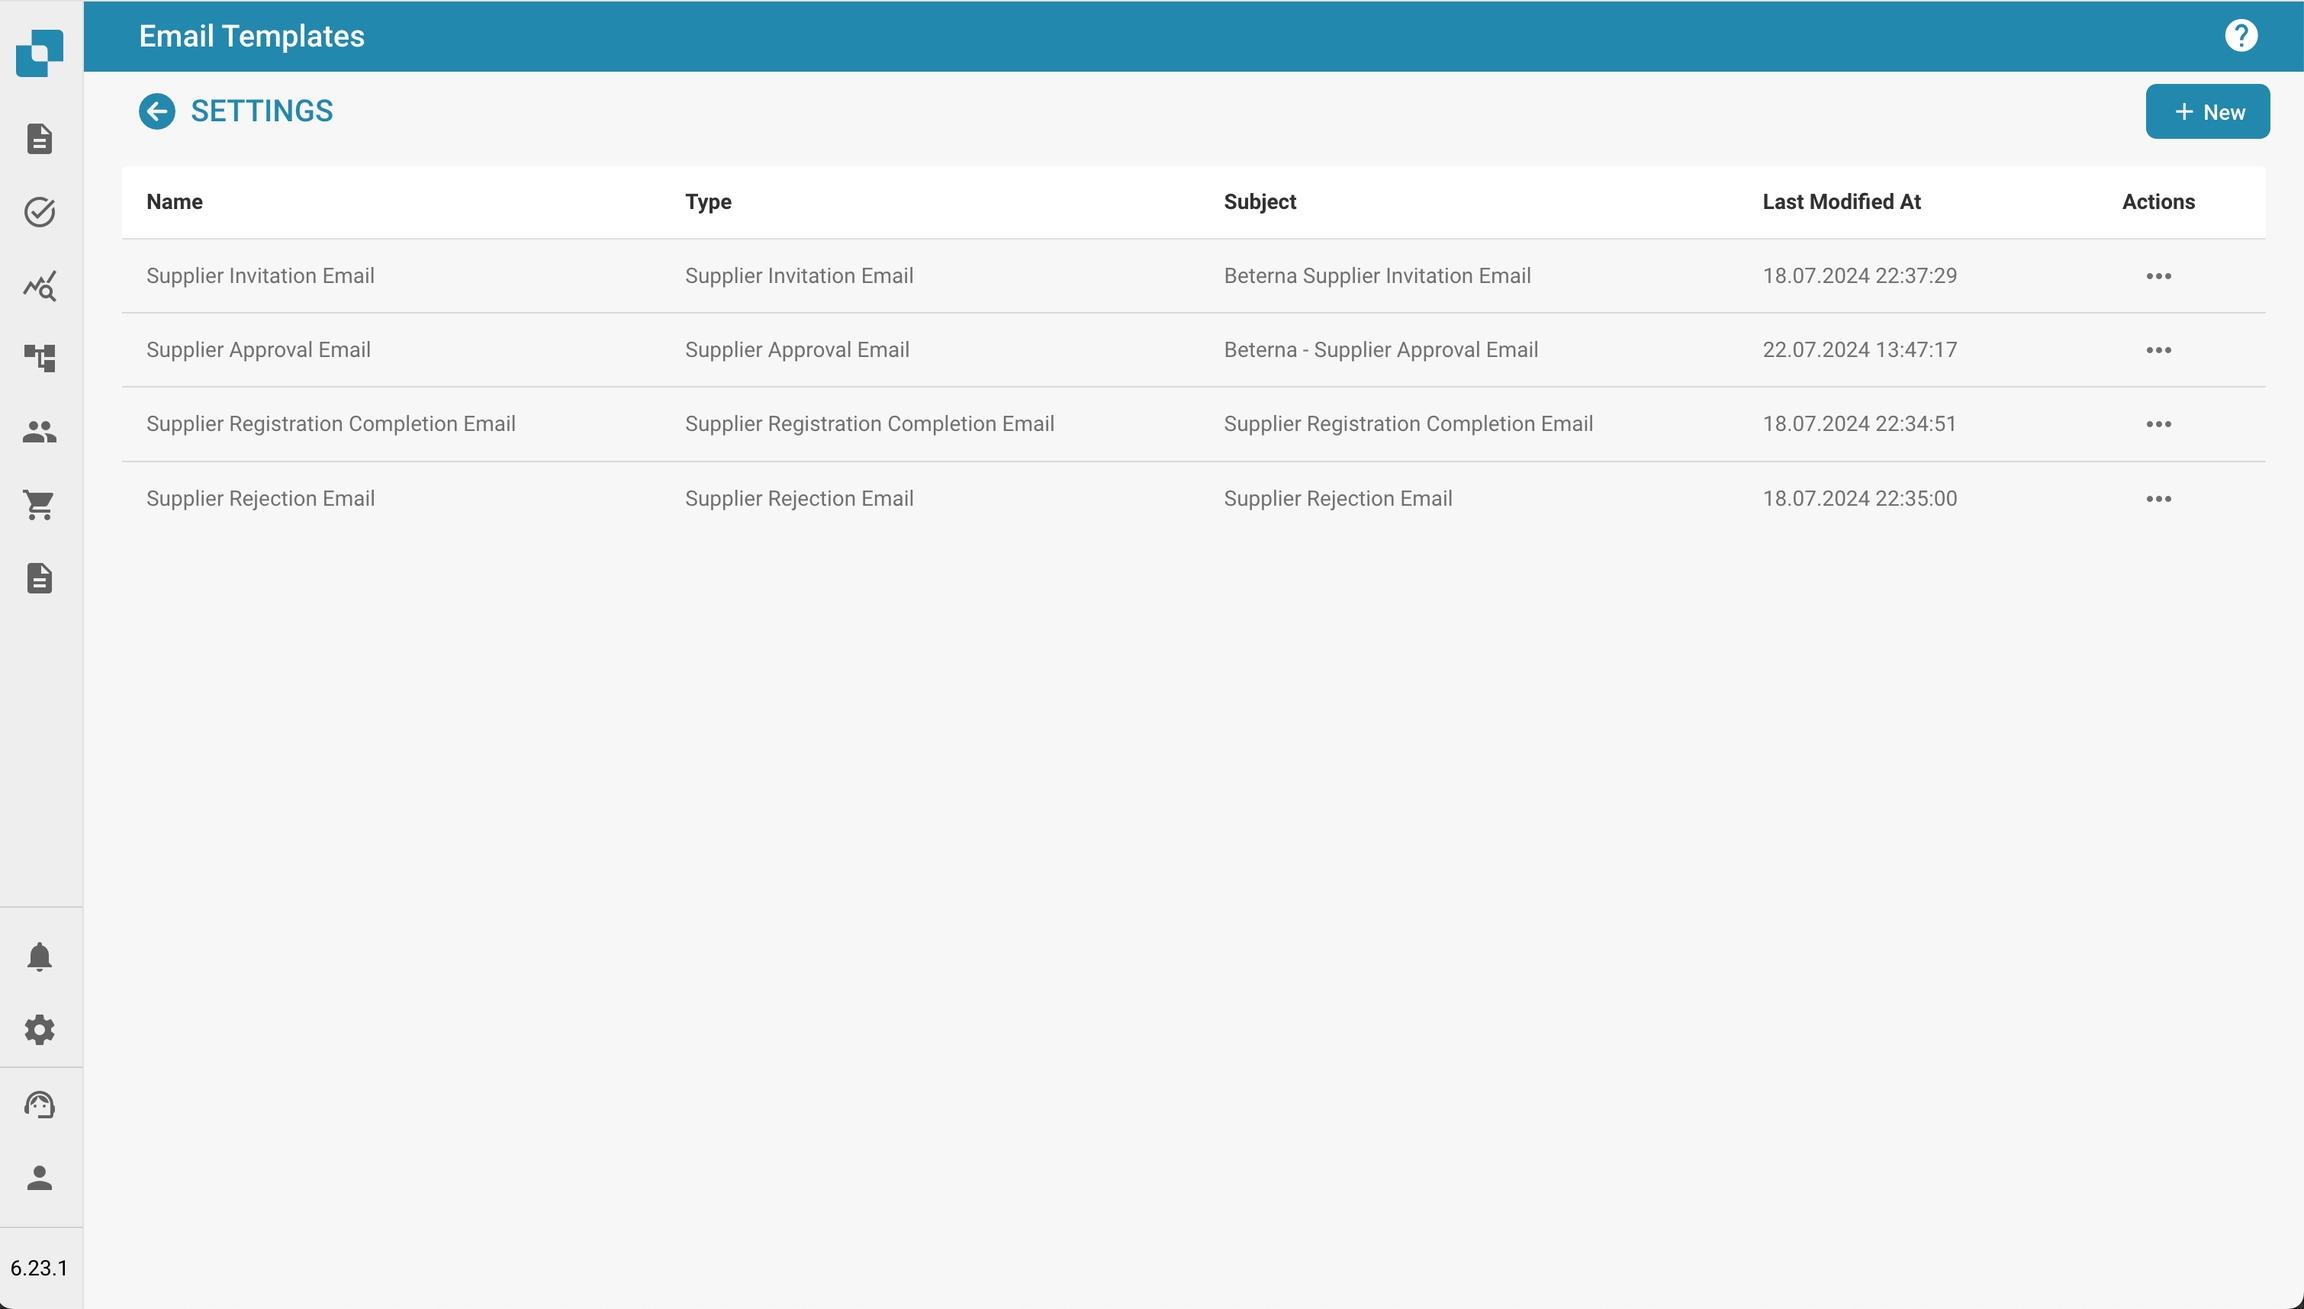Click the Last Modified At column header

coord(1841,202)
